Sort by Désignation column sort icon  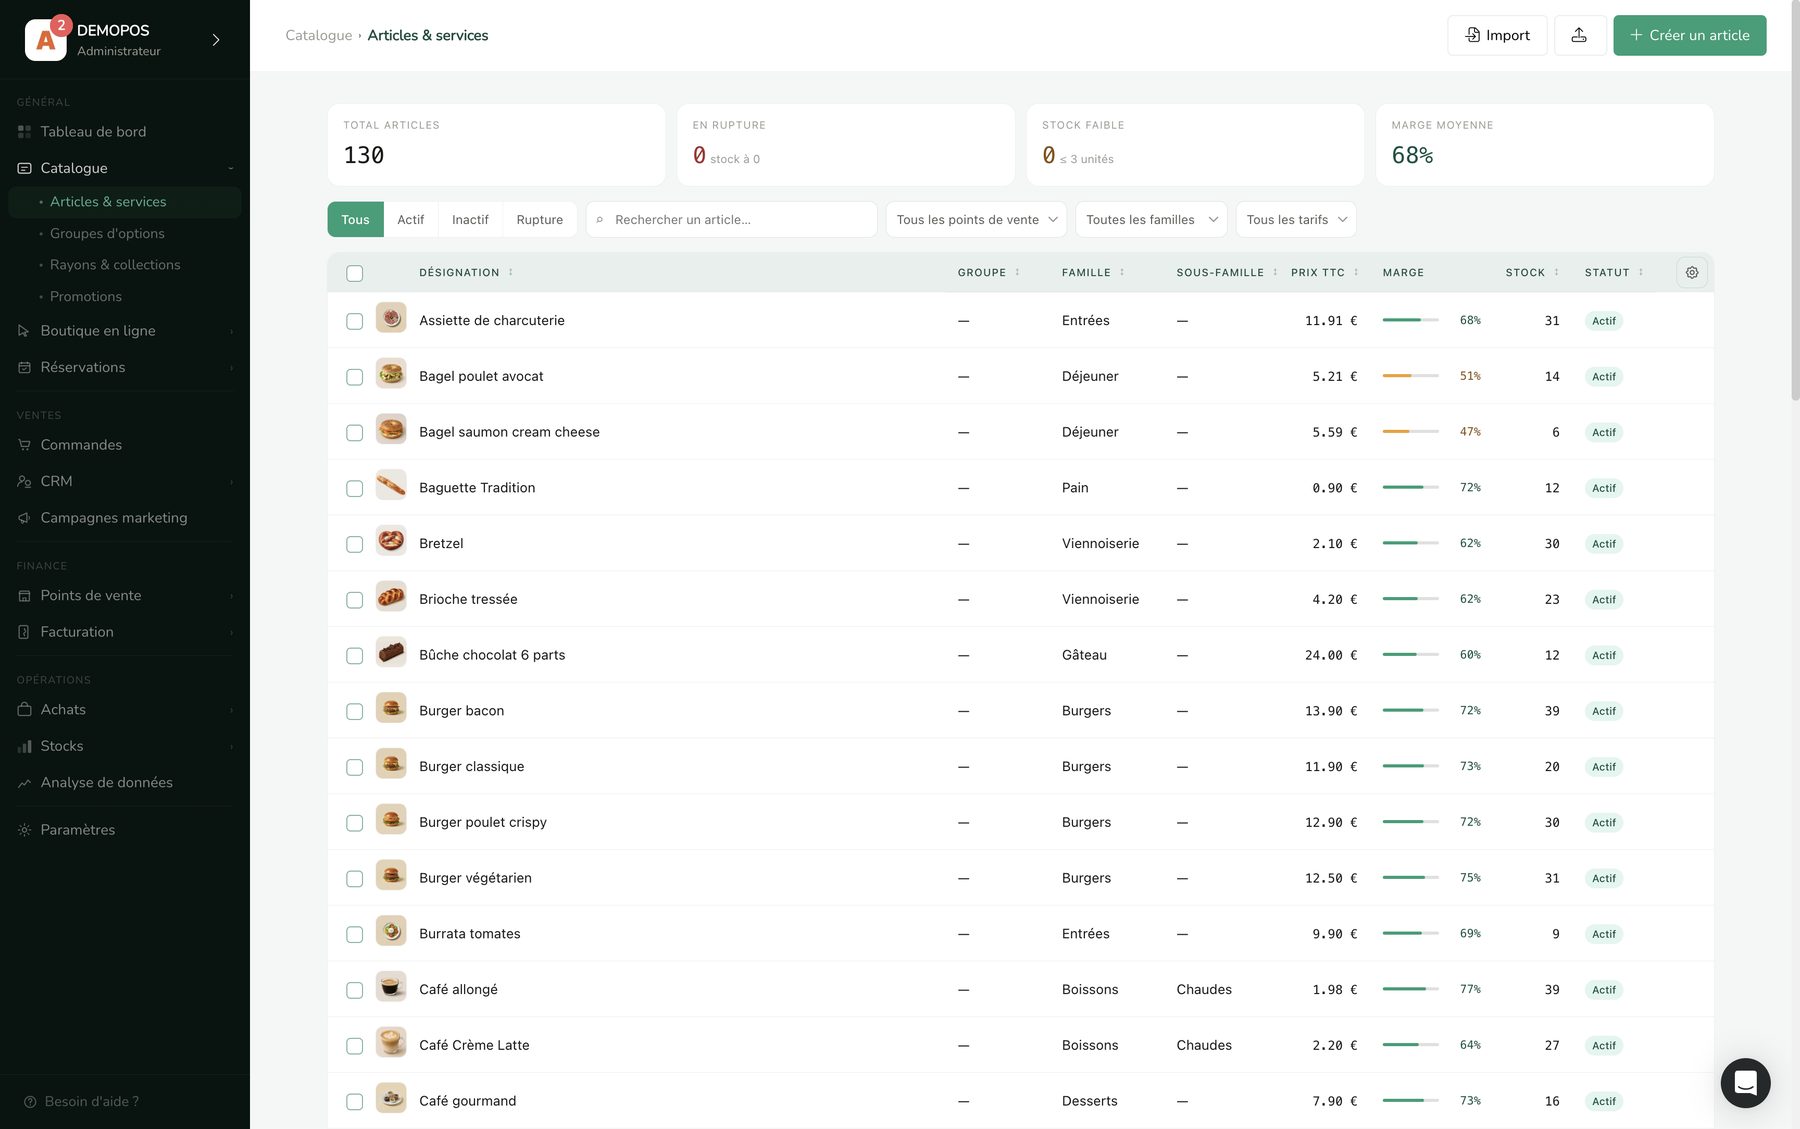(x=510, y=272)
